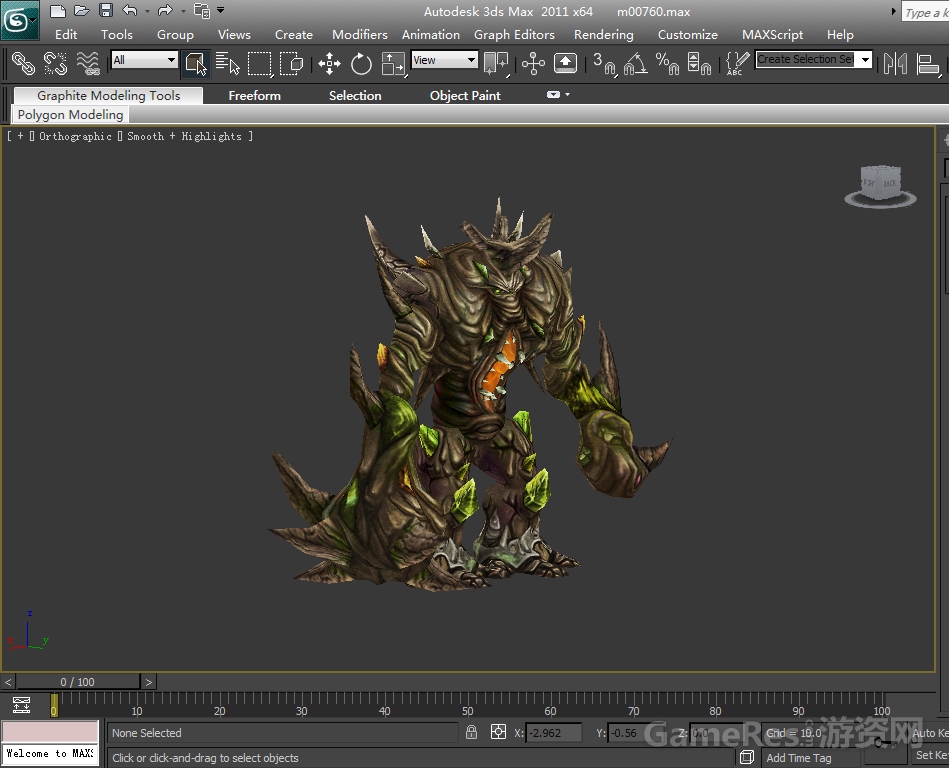Click the Use Pivot Point Center icon
Screen dimensions: 949x768
pos(496,64)
